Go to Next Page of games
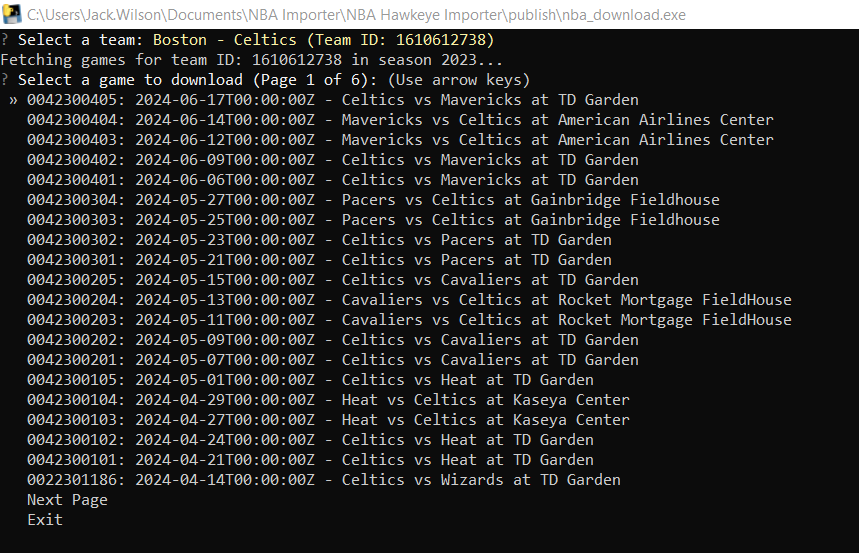This screenshot has width=859, height=553. coord(67,500)
